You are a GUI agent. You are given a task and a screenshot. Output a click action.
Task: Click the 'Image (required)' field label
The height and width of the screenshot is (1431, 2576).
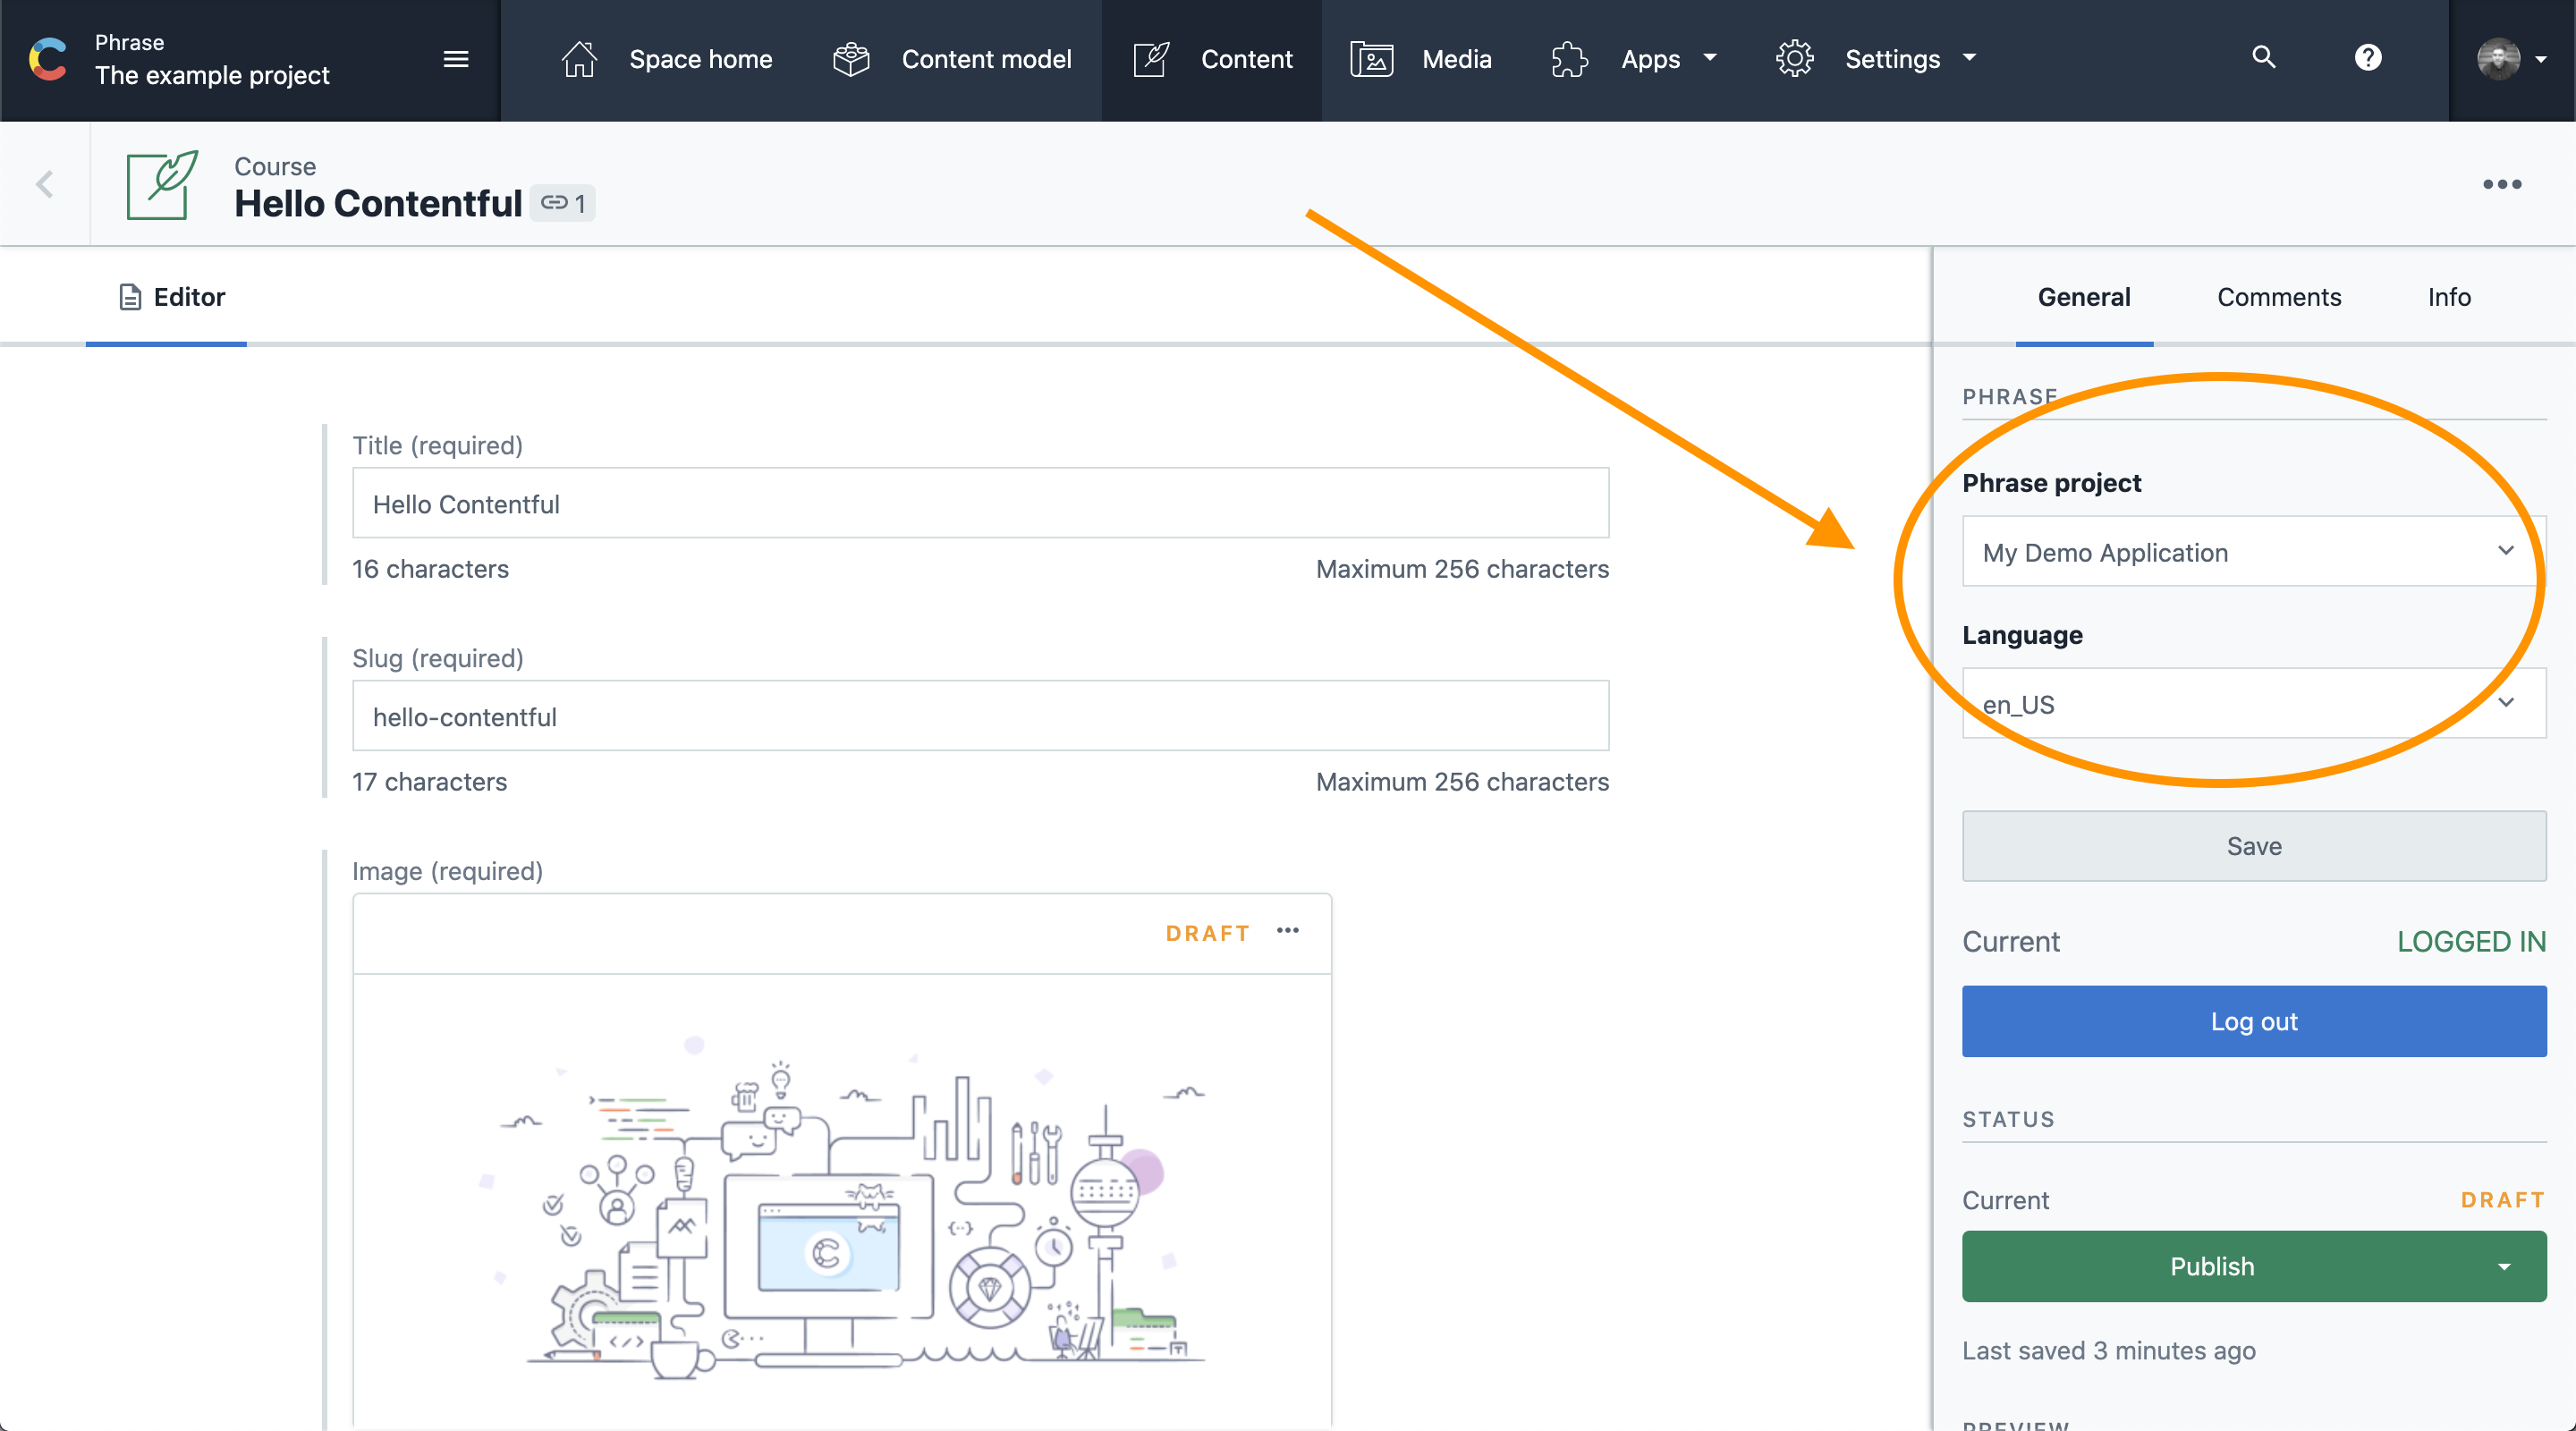pos(447,871)
